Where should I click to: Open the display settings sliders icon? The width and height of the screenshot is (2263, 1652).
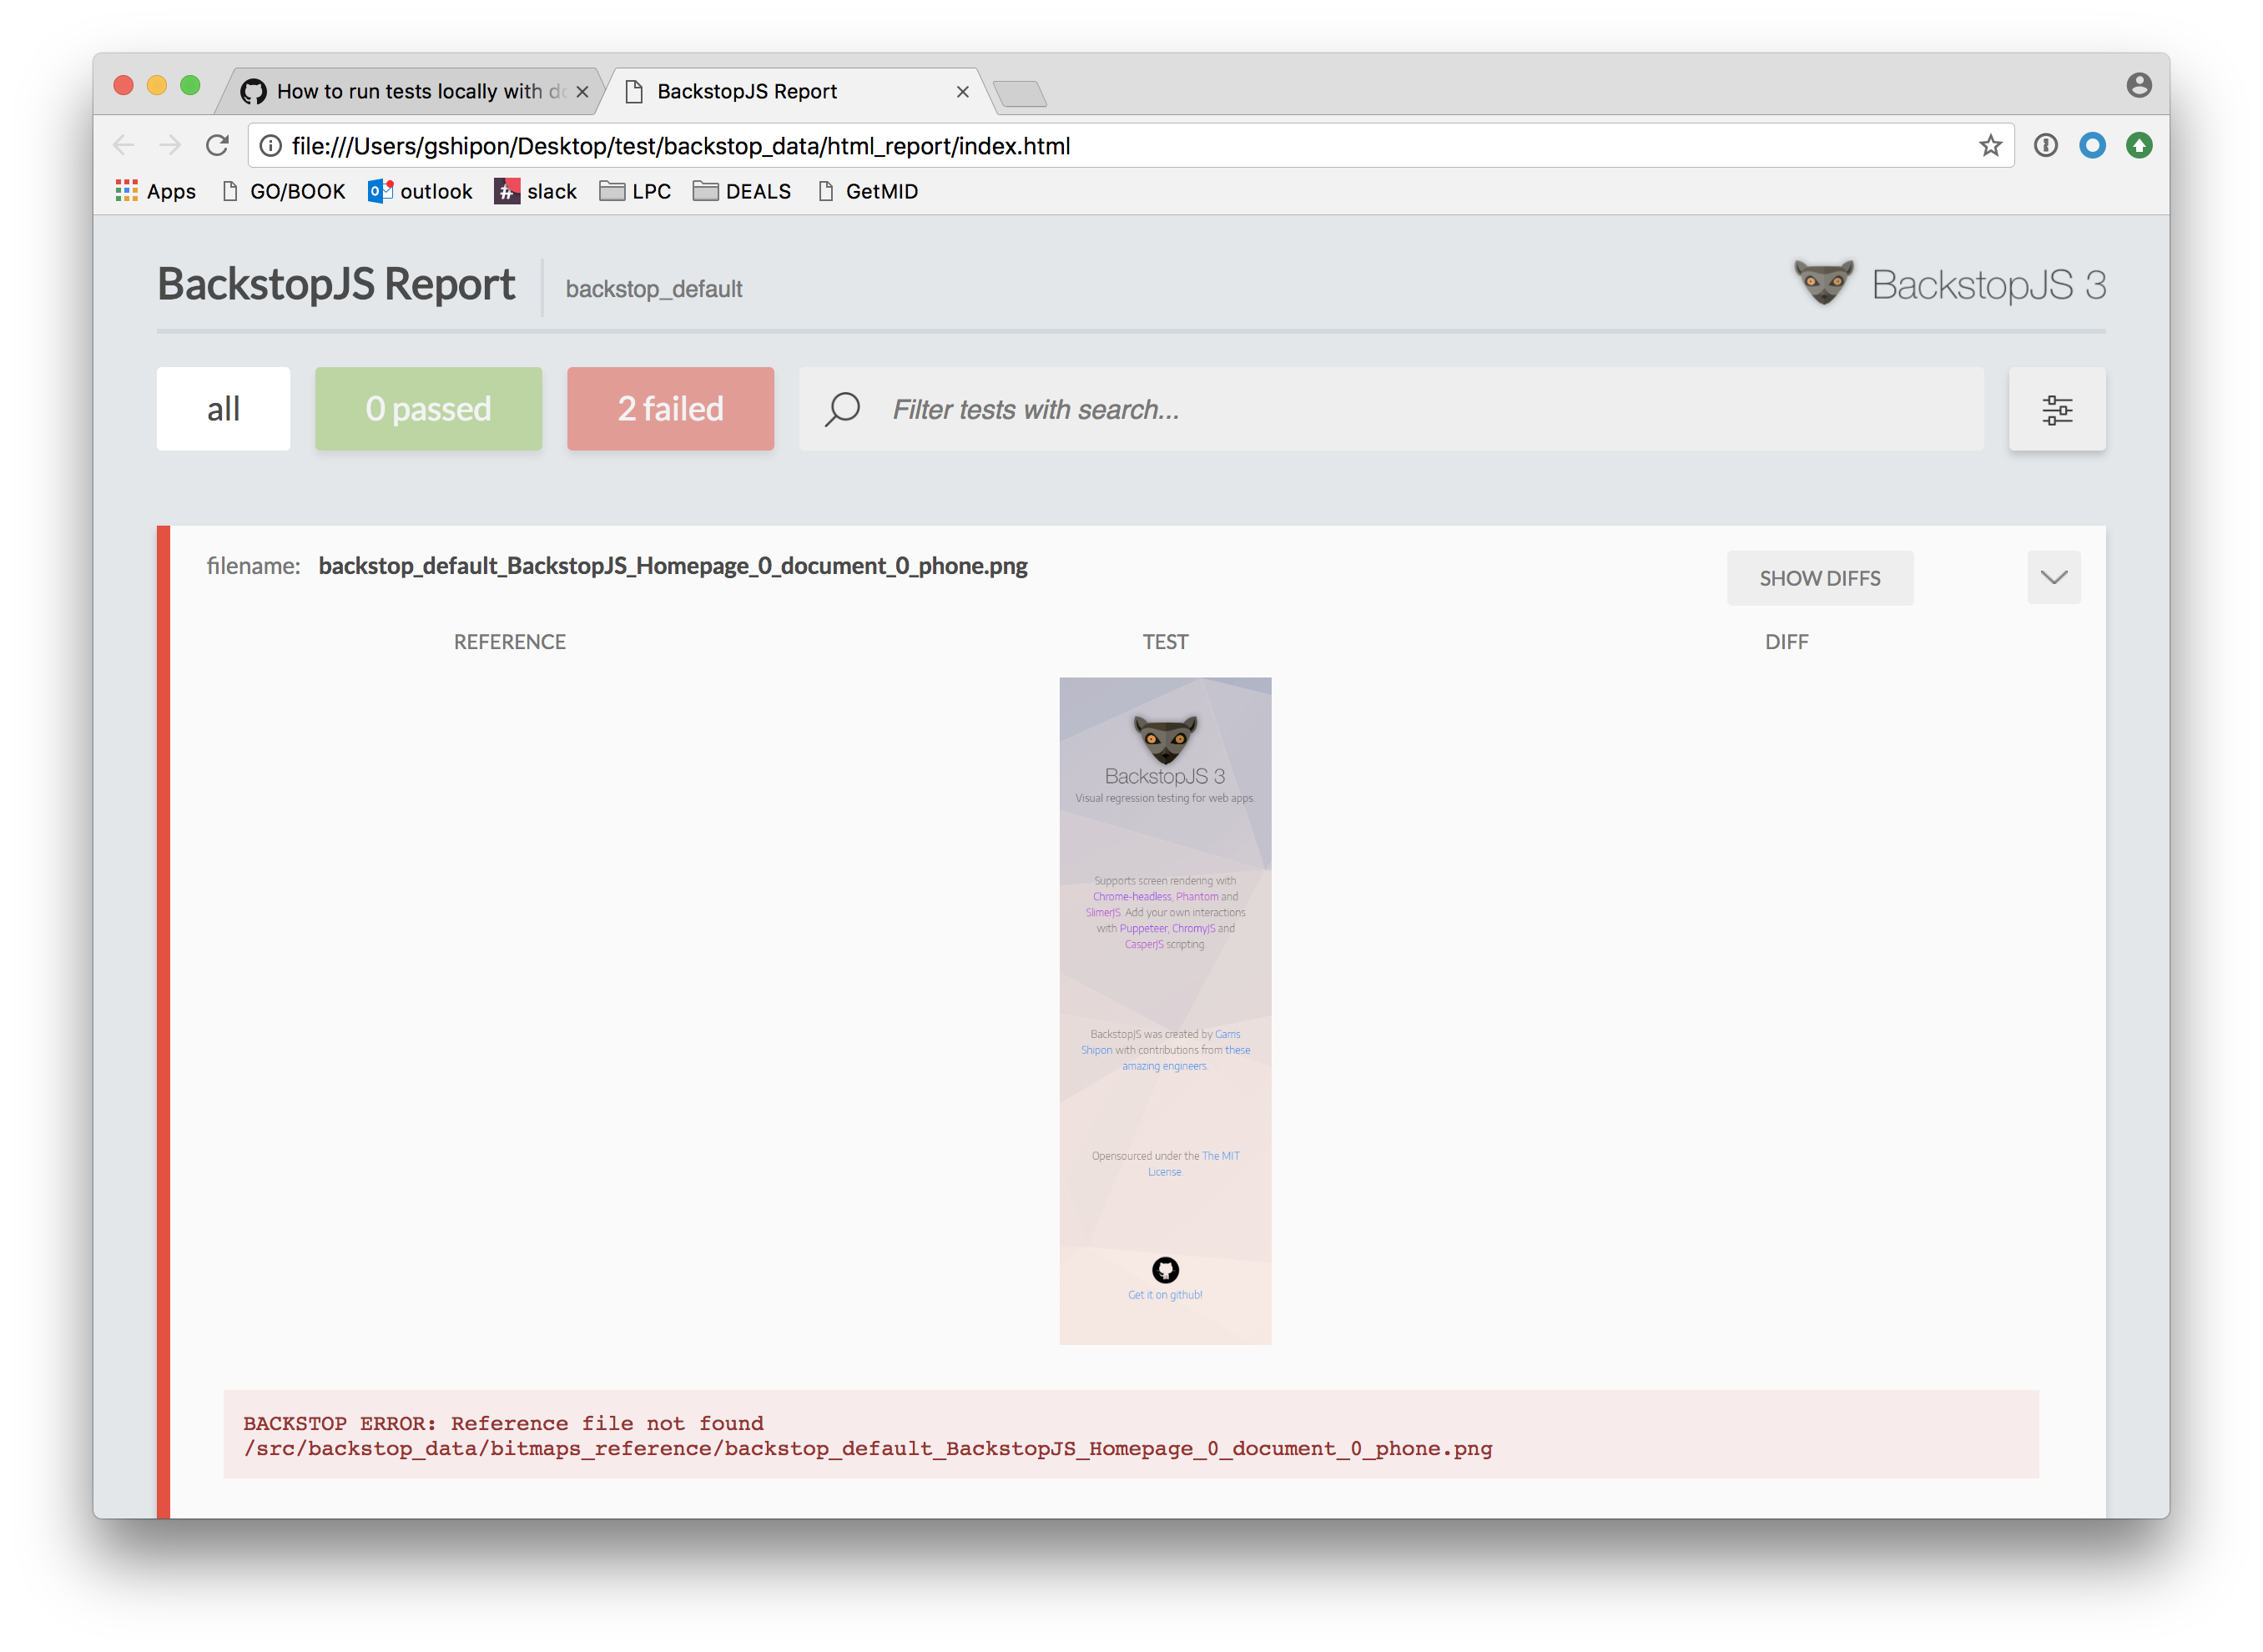point(2057,409)
